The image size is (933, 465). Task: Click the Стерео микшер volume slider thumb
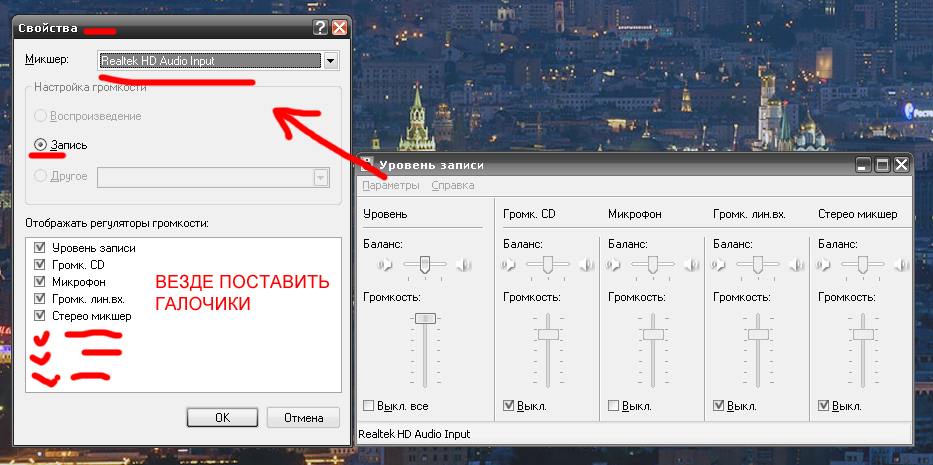pos(863,334)
